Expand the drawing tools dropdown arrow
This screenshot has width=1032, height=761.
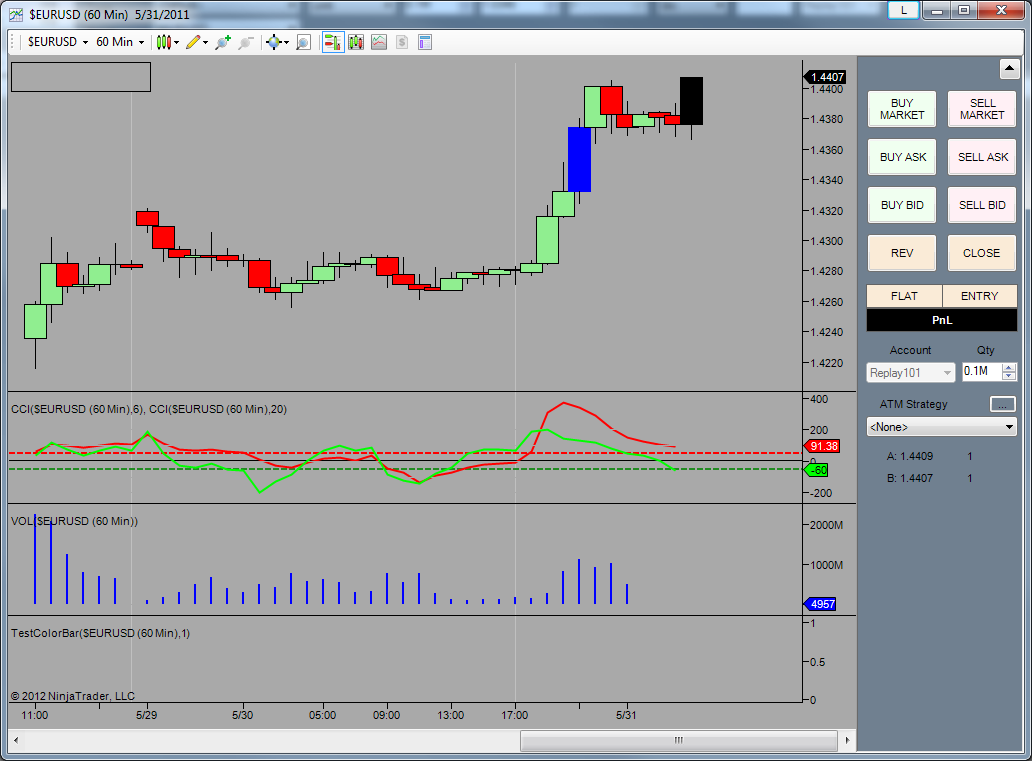[205, 43]
